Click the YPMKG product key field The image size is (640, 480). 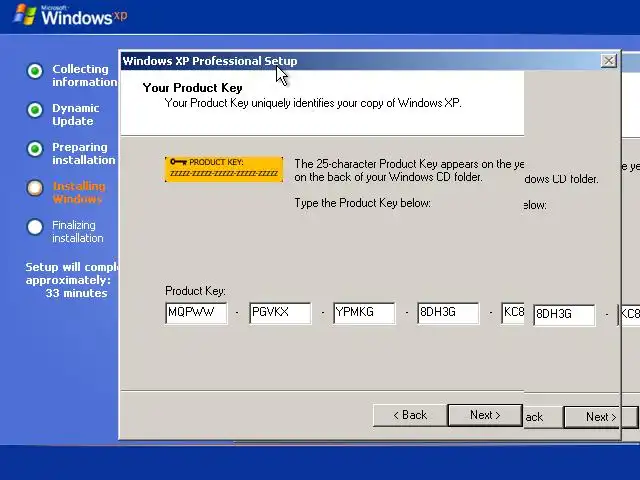[x=364, y=313]
